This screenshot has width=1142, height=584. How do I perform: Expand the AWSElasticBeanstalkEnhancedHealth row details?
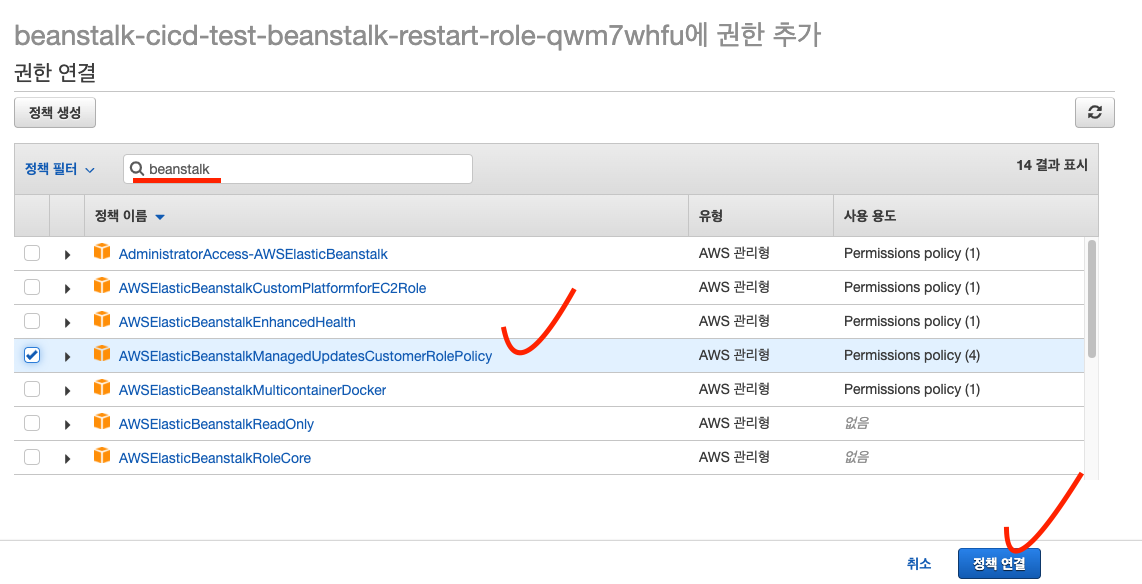pos(67,323)
